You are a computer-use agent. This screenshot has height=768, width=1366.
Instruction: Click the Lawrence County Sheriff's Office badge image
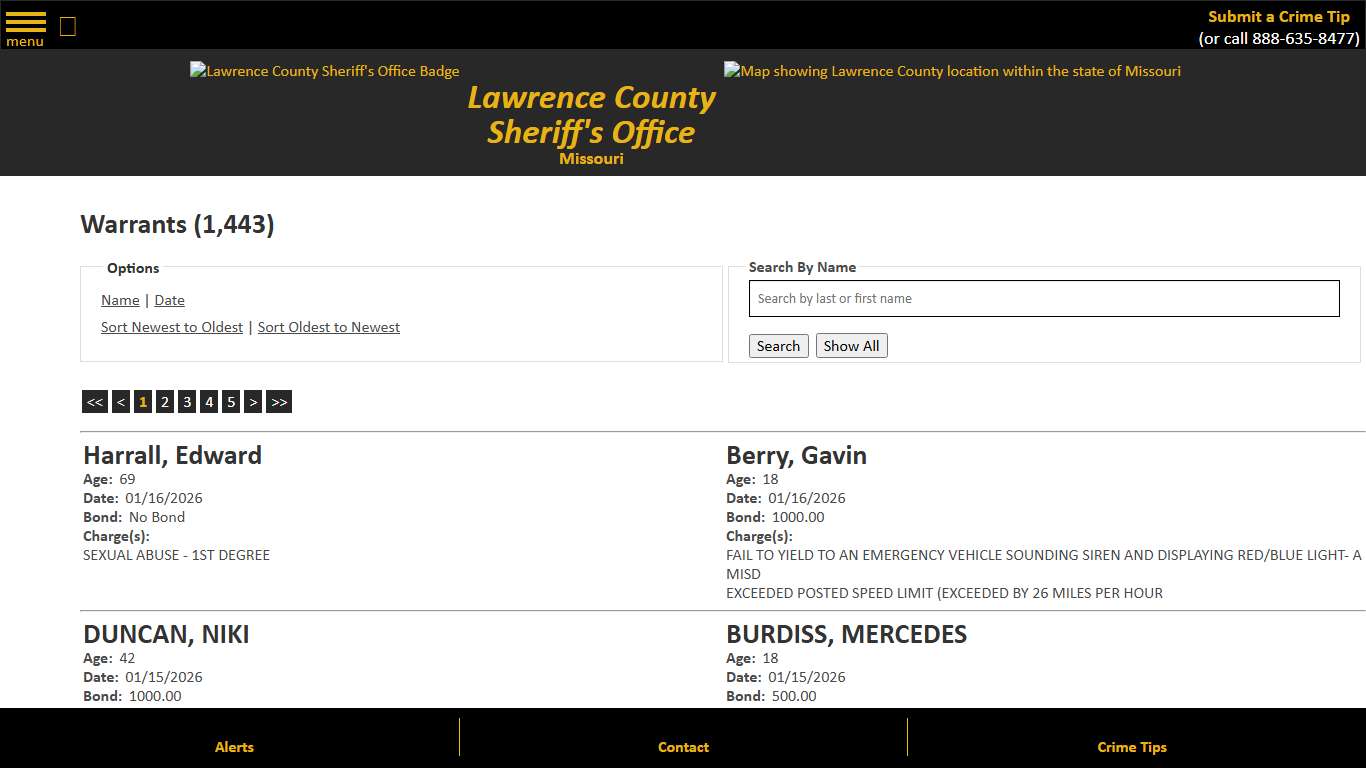pos(324,71)
